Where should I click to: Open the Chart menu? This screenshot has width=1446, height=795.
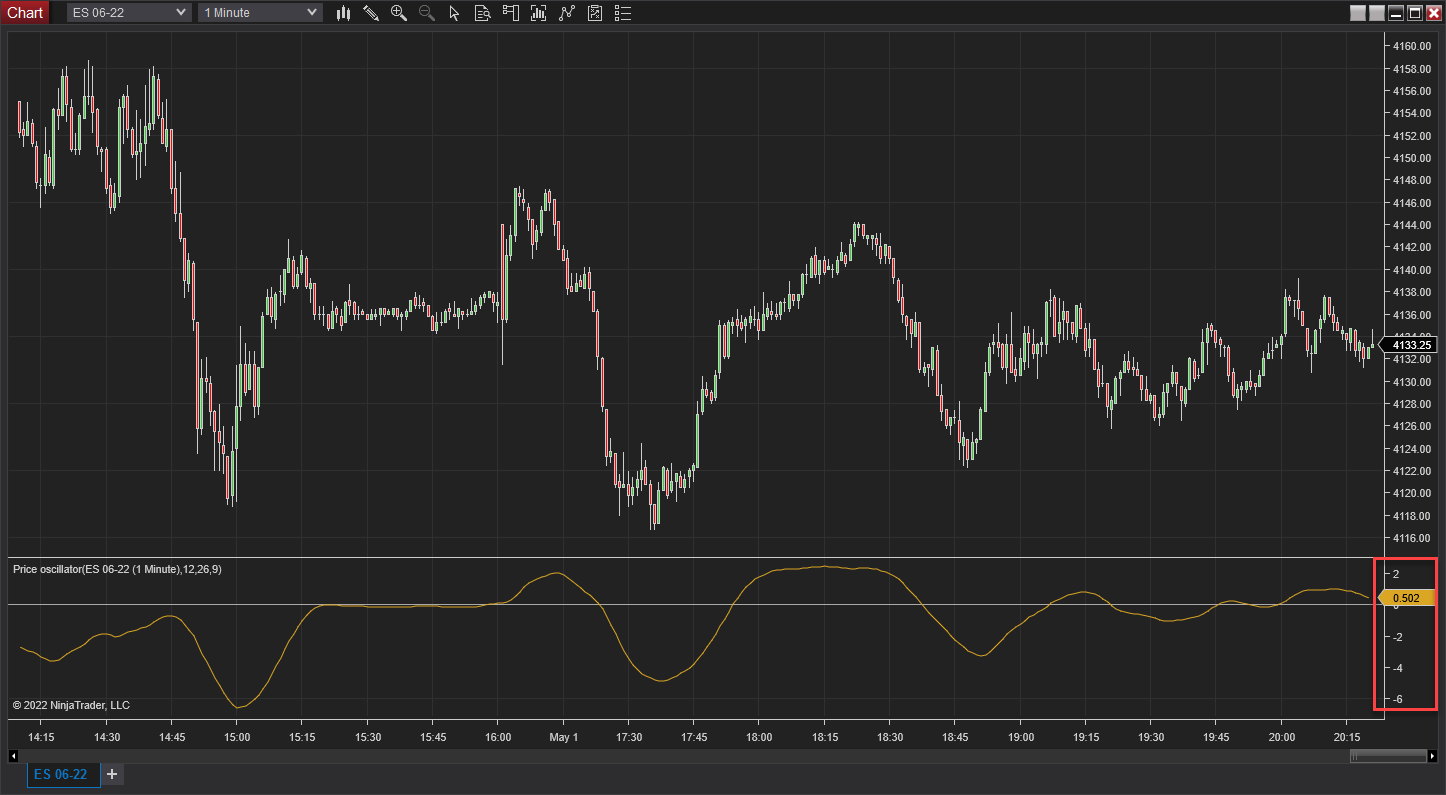(25, 12)
